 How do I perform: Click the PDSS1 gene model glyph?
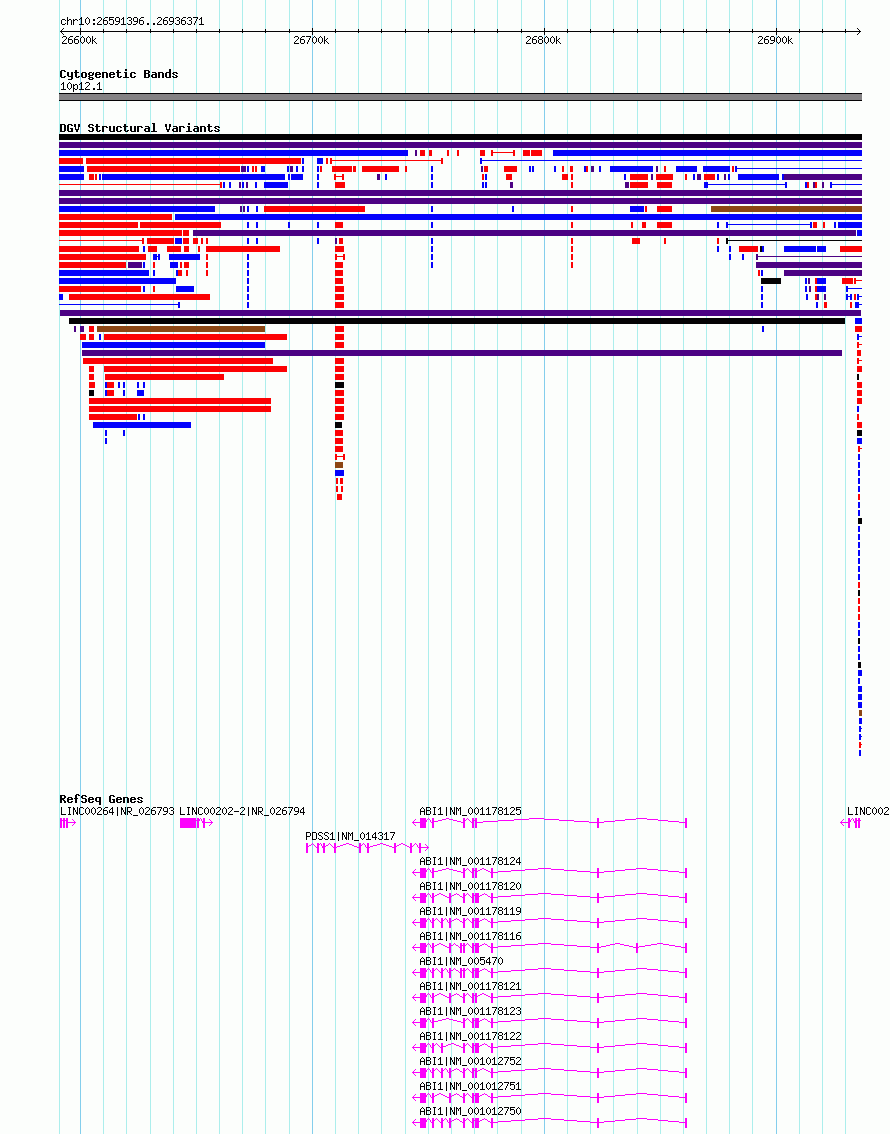coord(367,848)
